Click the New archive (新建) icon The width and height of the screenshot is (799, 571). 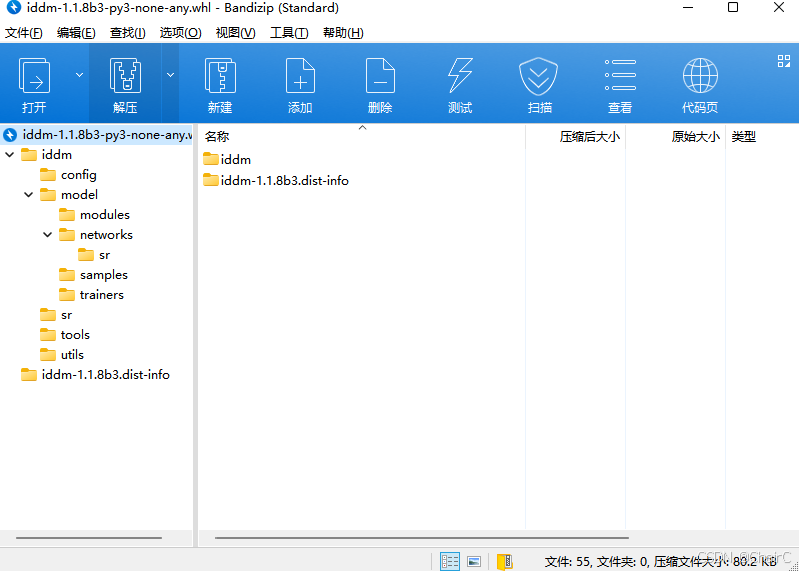pyautogui.click(x=220, y=76)
